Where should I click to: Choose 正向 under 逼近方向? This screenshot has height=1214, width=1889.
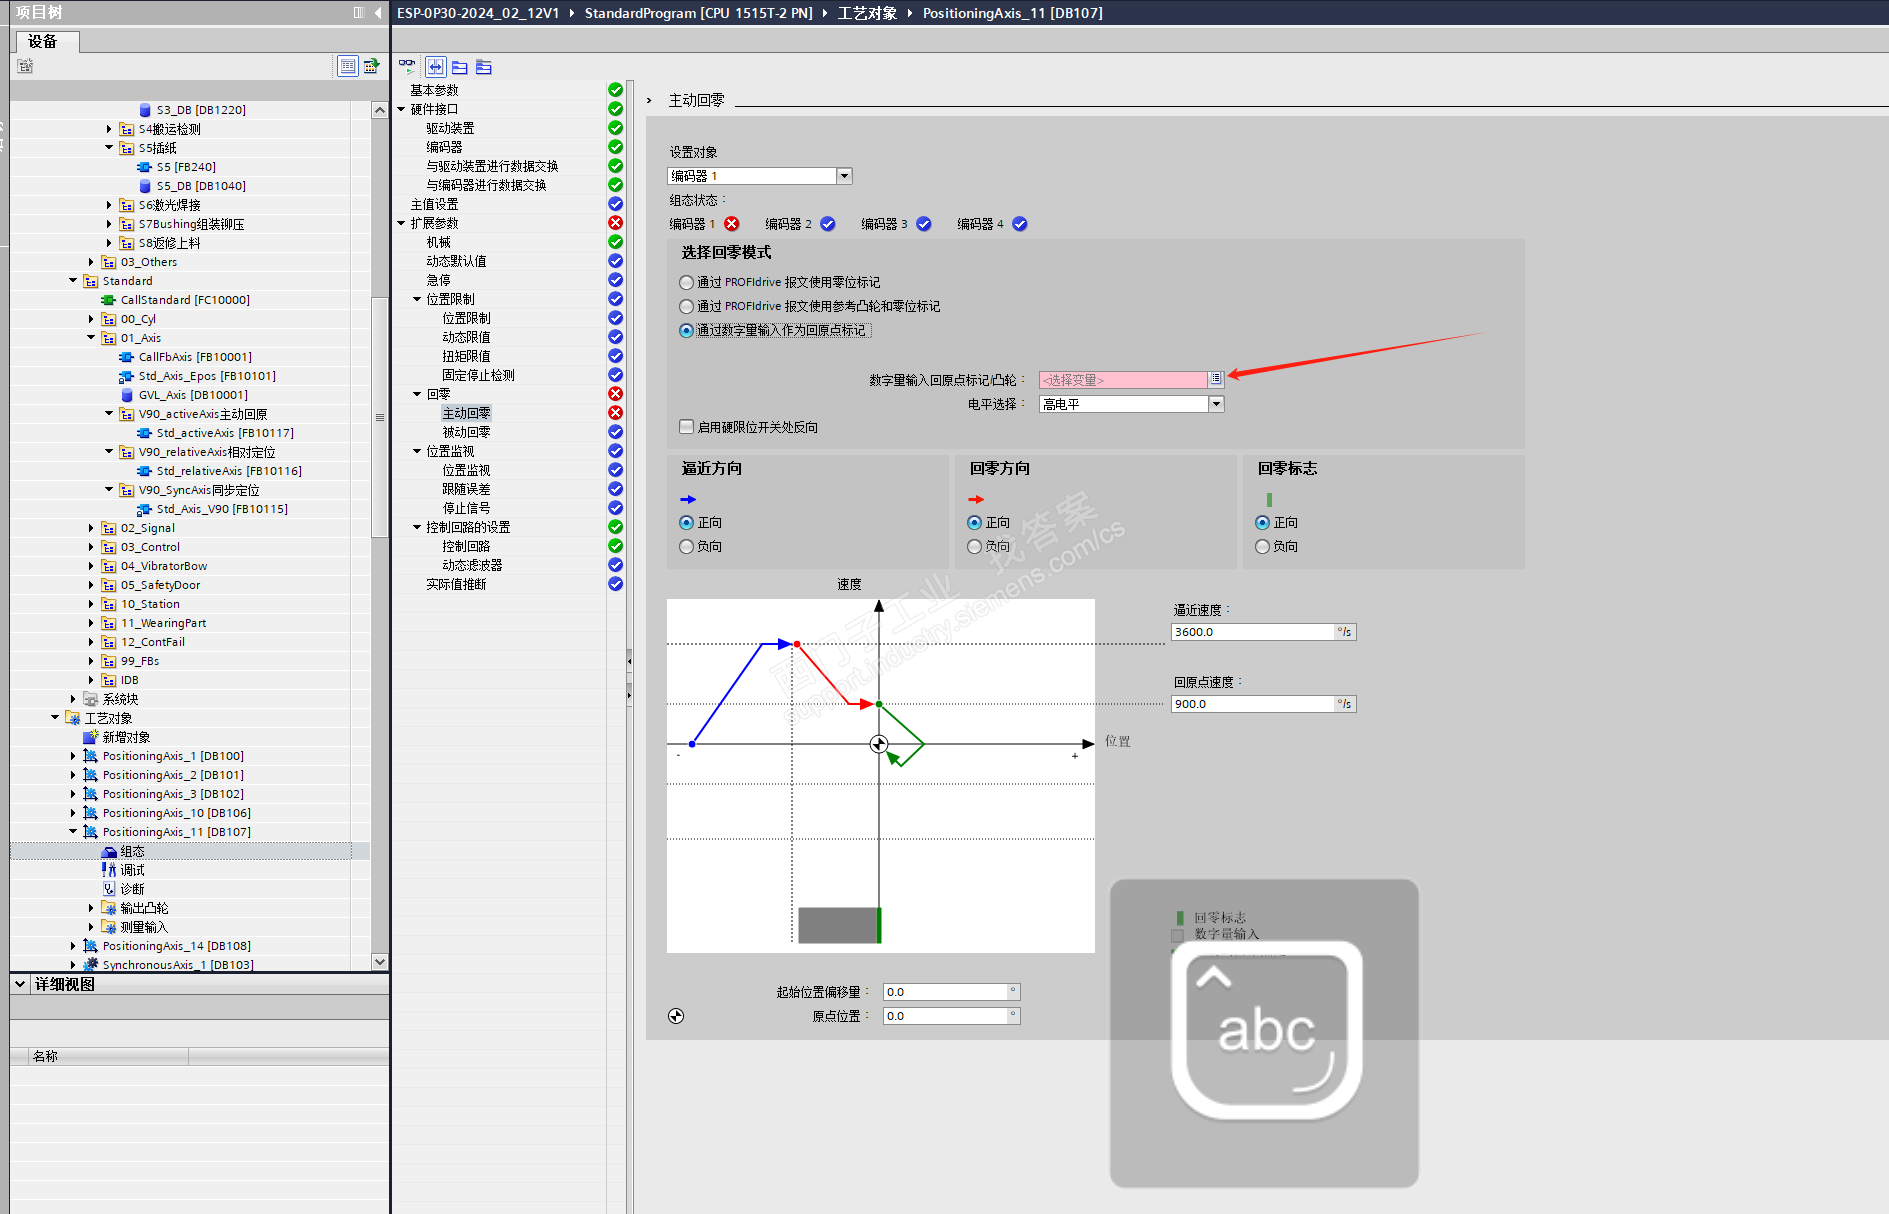[686, 523]
